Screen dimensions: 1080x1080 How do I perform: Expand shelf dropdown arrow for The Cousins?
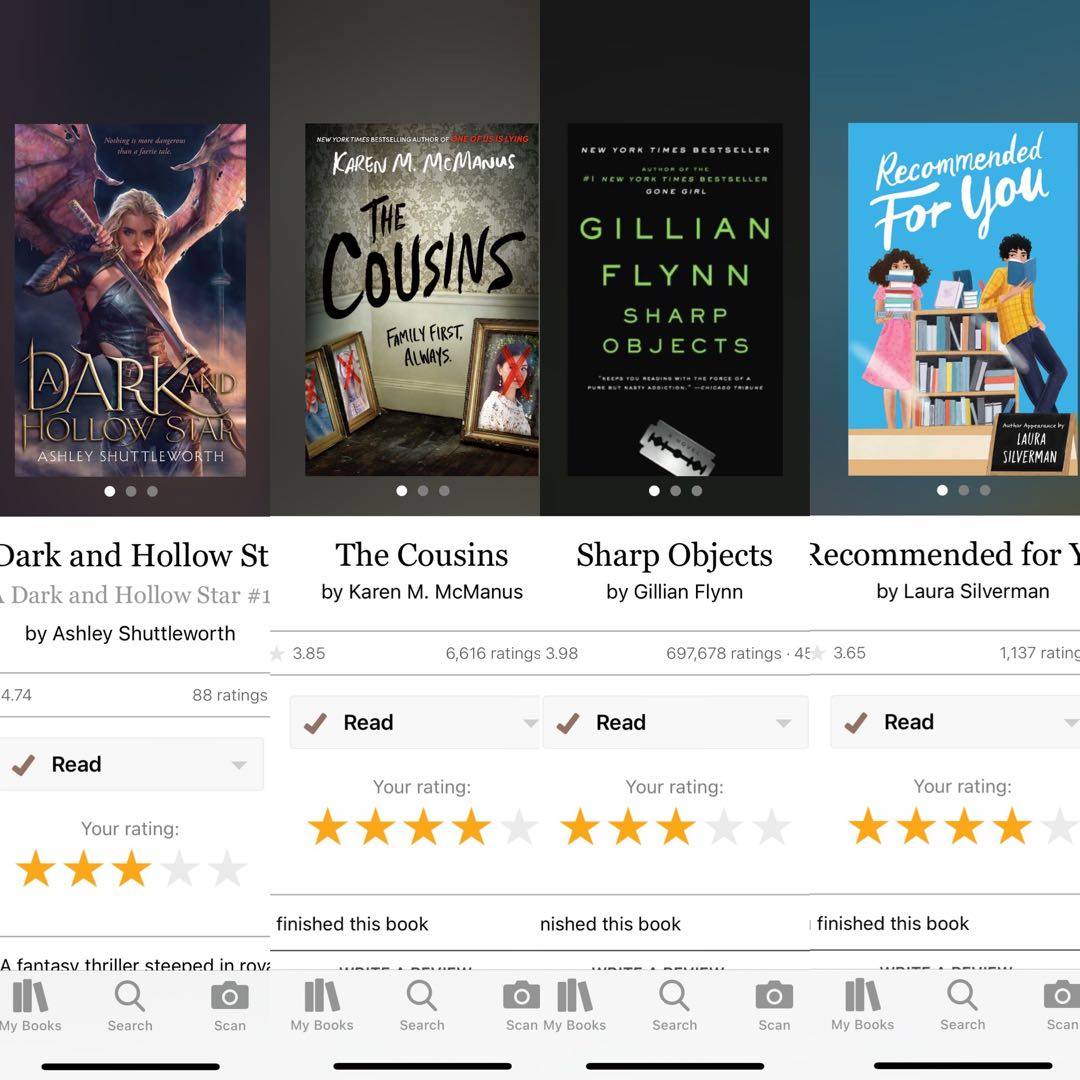click(530, 723)
